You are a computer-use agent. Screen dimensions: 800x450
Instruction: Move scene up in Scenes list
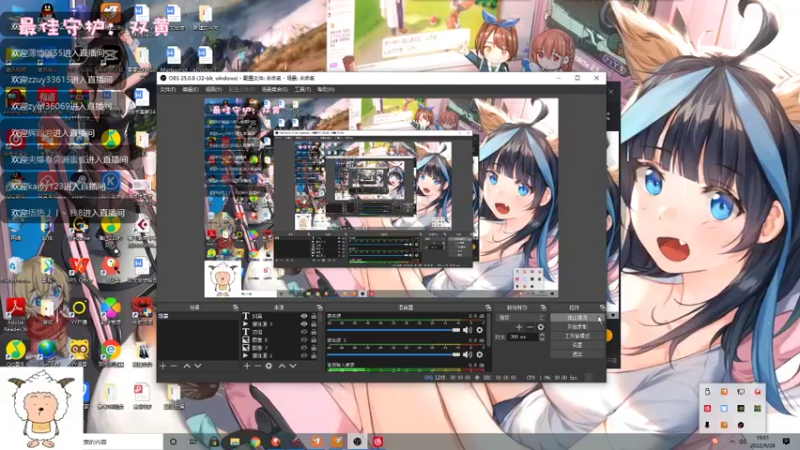(187, 366)
